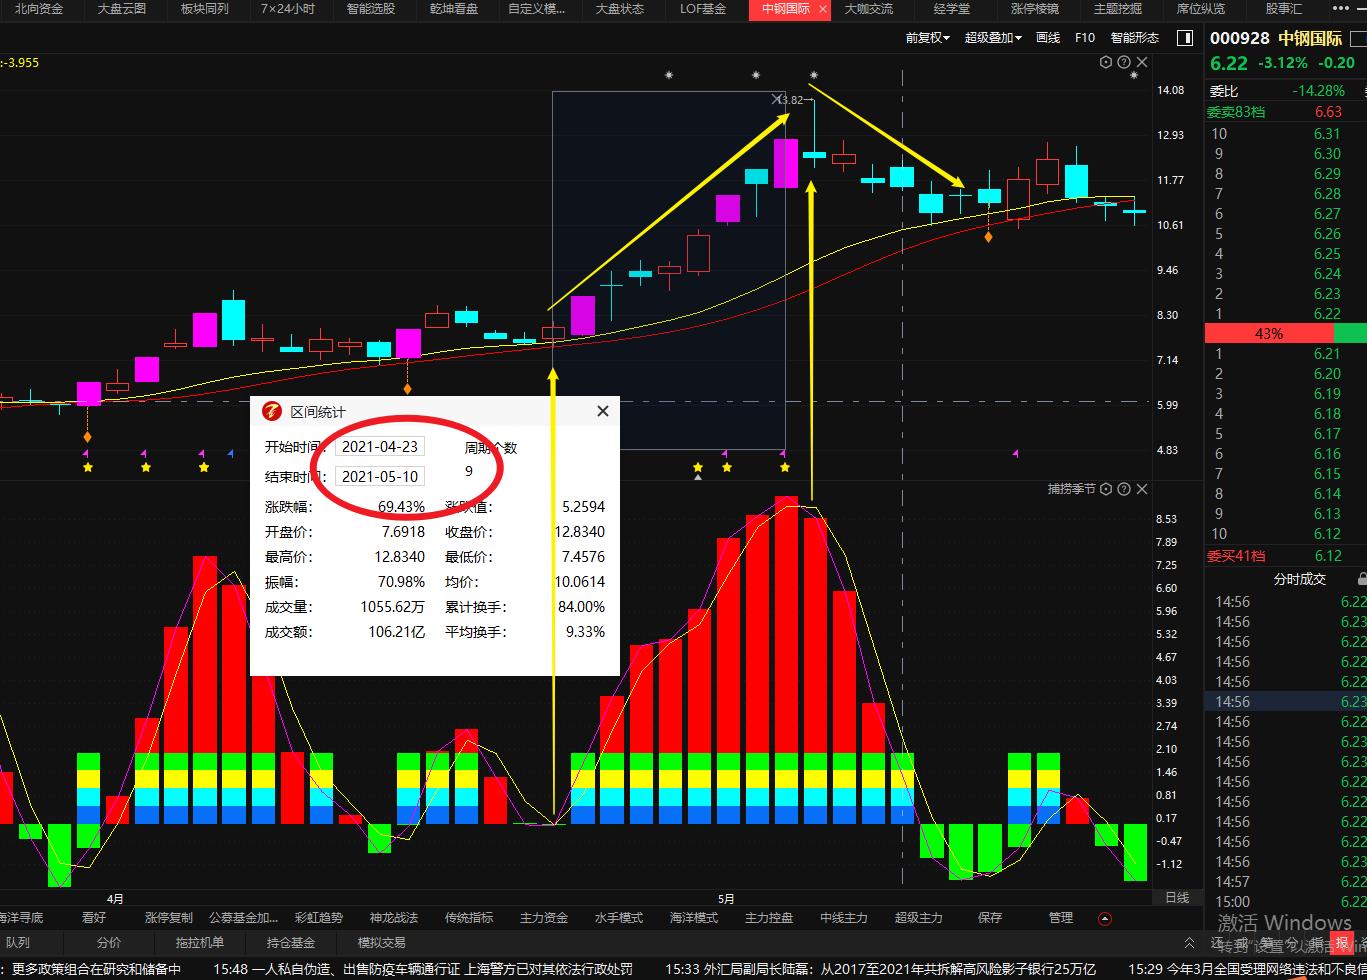Toggle 画线 drawing mode
Image resolution: width=1367 pixels, height=980 pixels.
(x=1048, y=38)
